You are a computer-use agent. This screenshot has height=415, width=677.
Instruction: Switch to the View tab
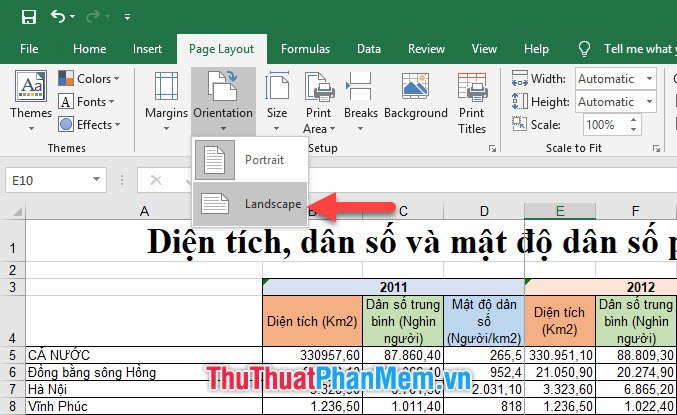[484, 49]
